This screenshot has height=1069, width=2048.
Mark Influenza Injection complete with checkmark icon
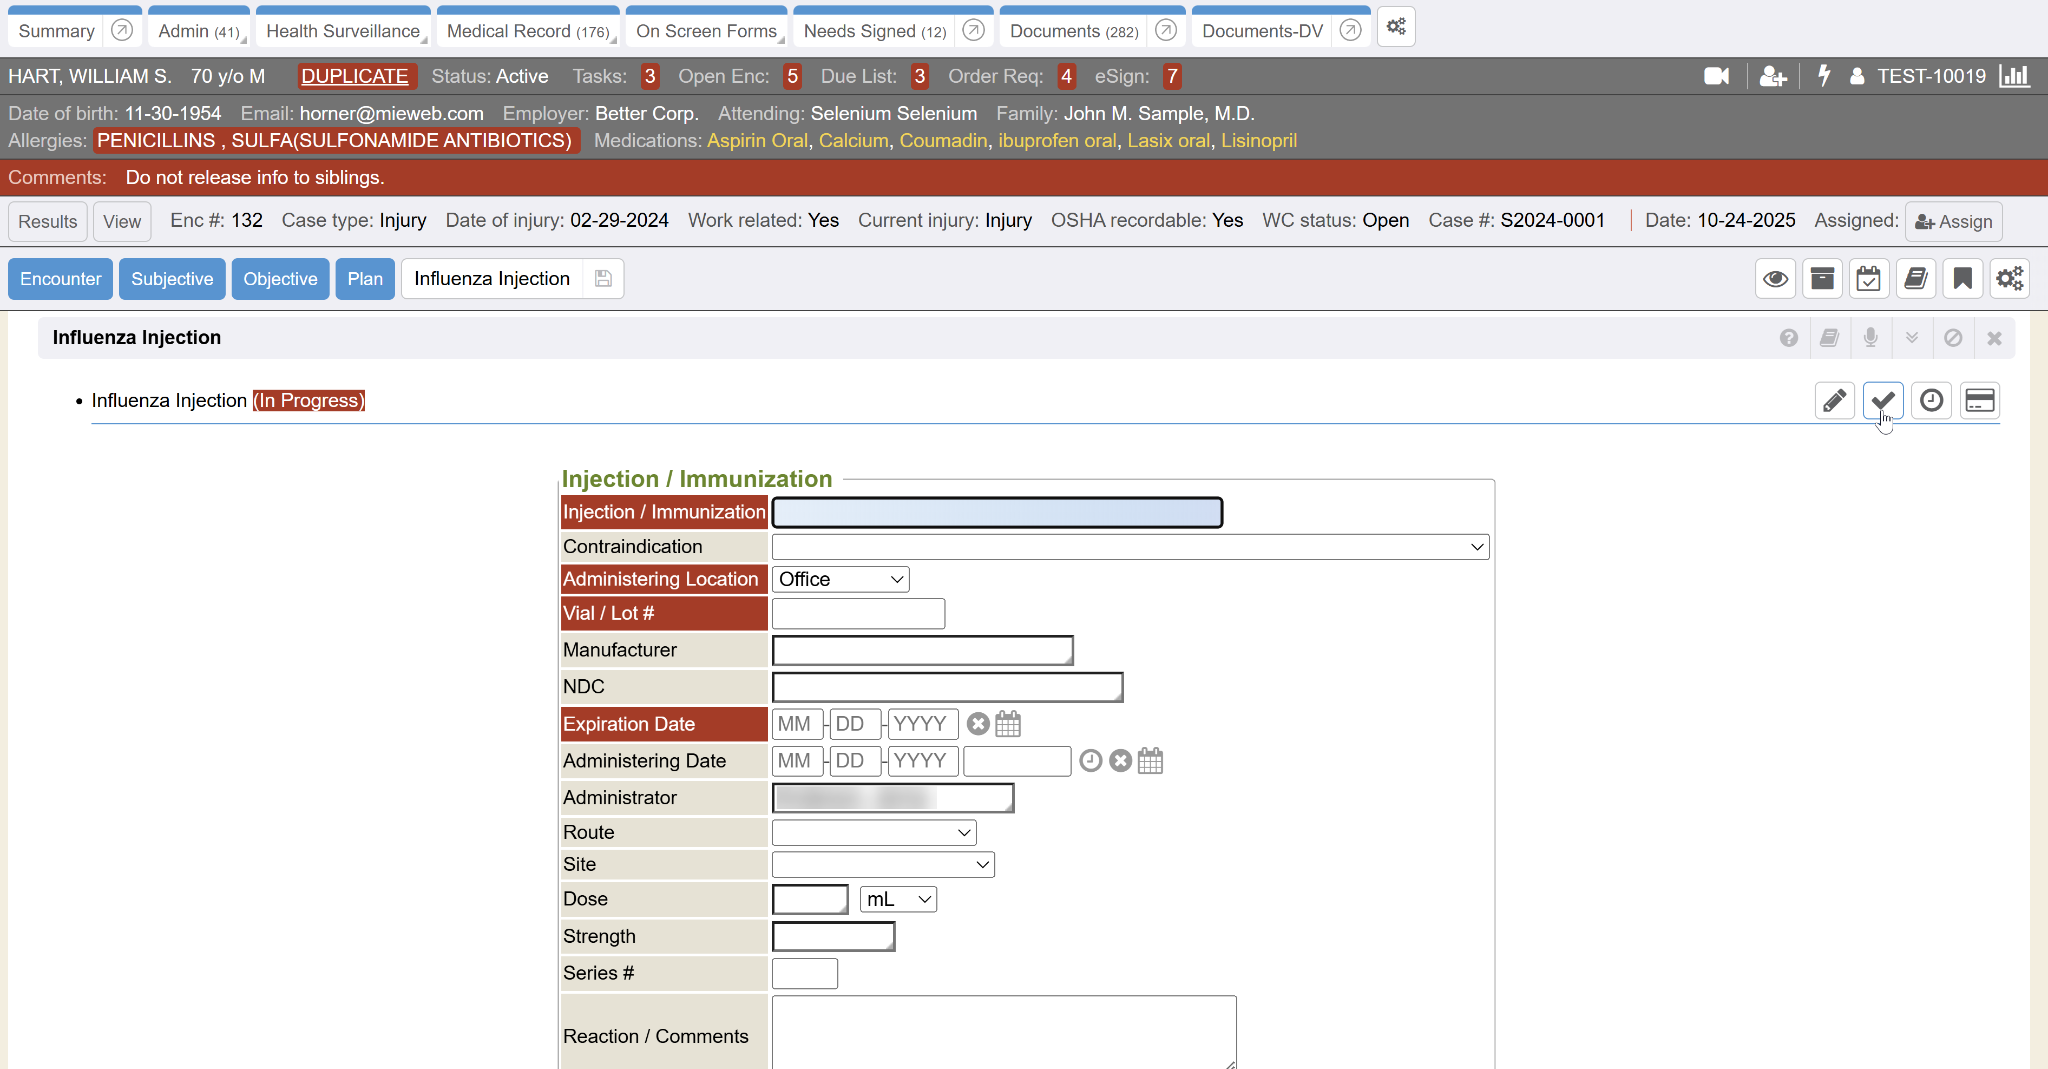[1883, 401]
